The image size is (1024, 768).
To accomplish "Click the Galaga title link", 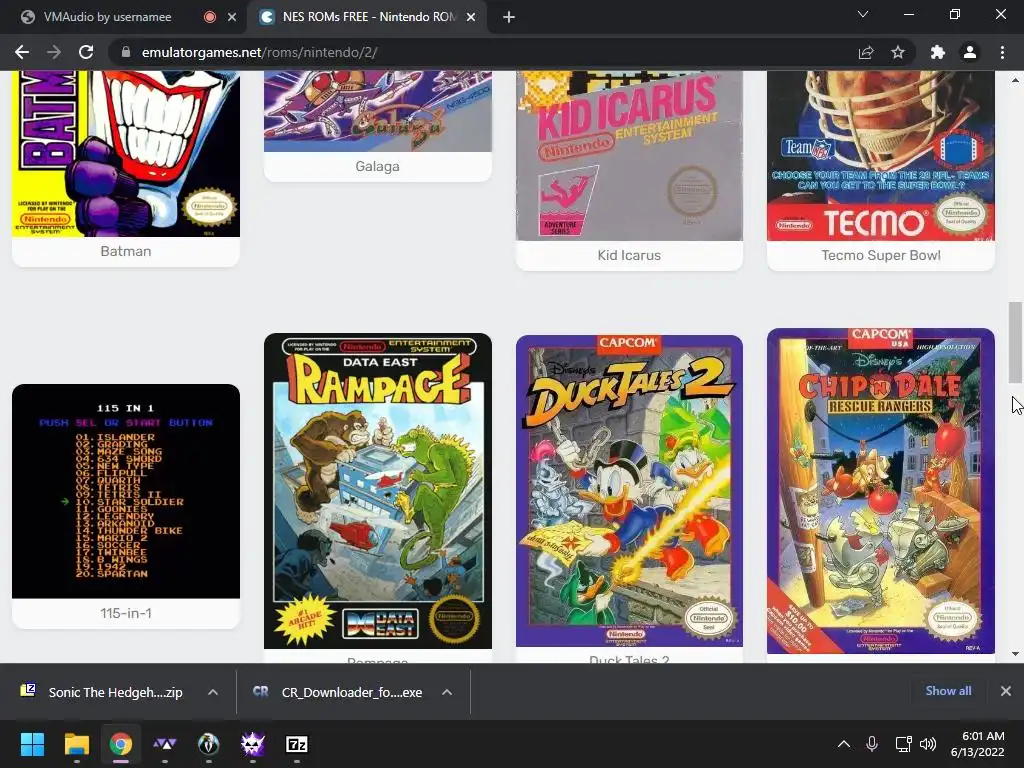I will click(377, 167).
